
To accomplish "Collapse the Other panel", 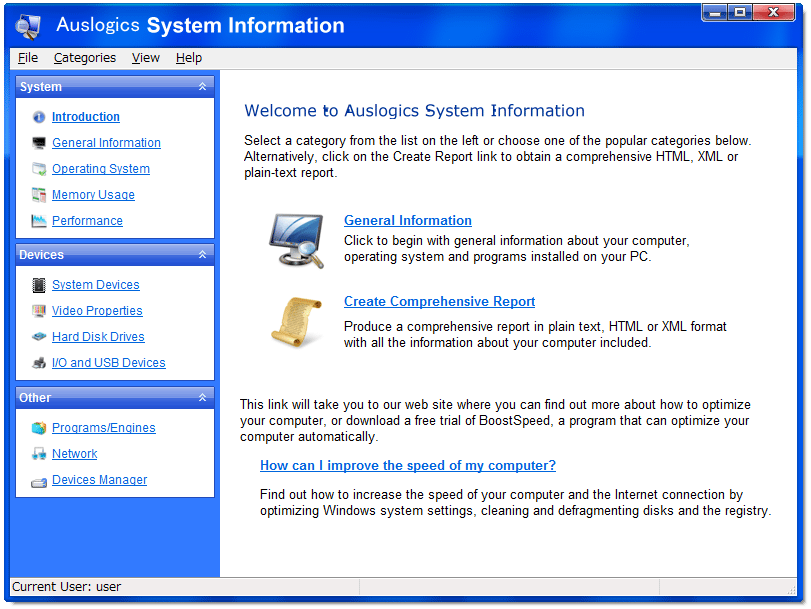I will 203,397.
